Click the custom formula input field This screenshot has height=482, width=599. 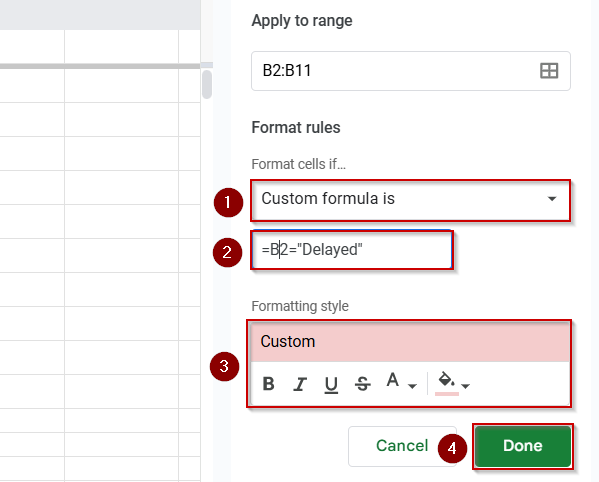pos(352,250)
